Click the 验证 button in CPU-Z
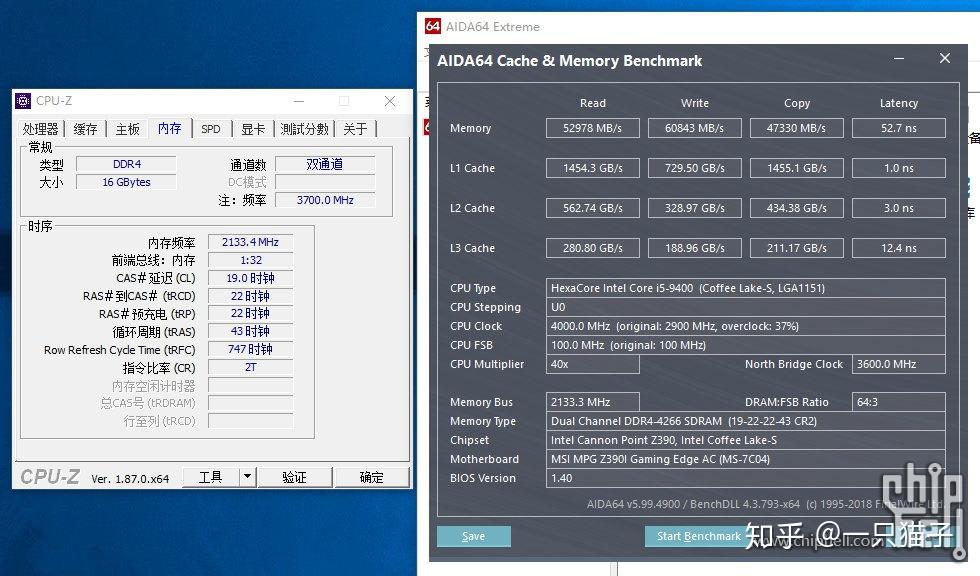The width and height of the screenshot is (980, 576). coord(294,477)
